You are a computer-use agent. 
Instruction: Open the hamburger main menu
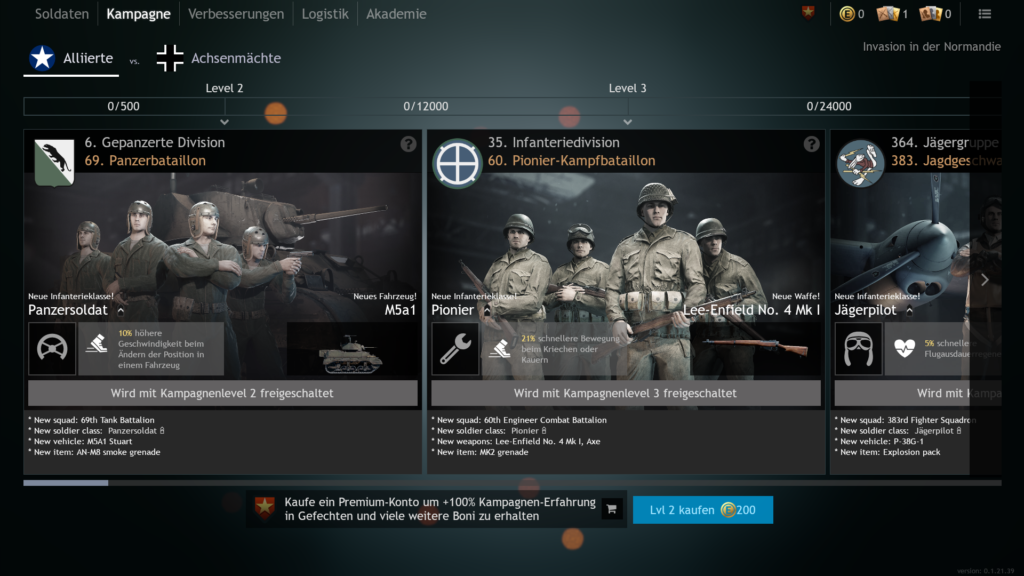[985, 14]
